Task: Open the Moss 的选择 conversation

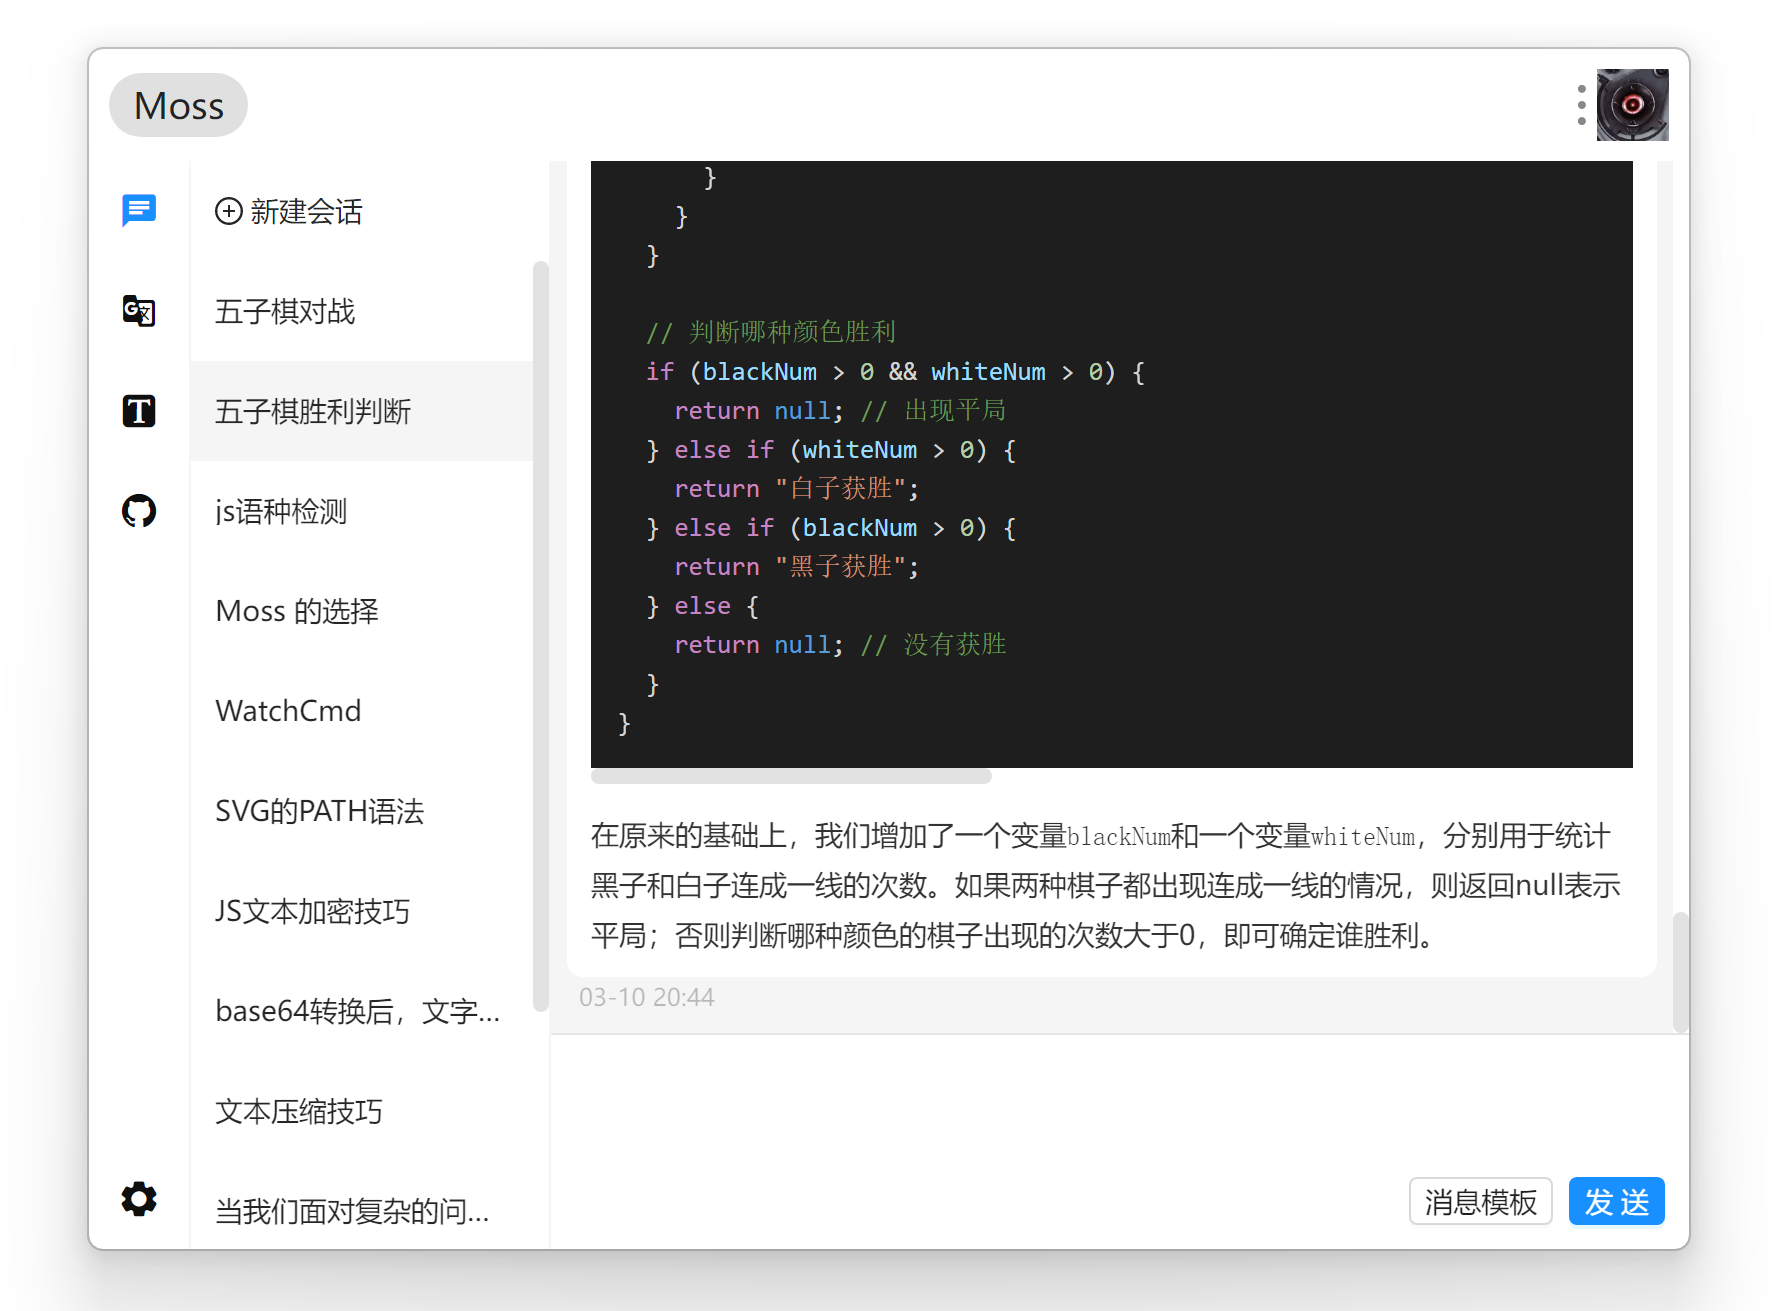Action: [x=361, y=611]
